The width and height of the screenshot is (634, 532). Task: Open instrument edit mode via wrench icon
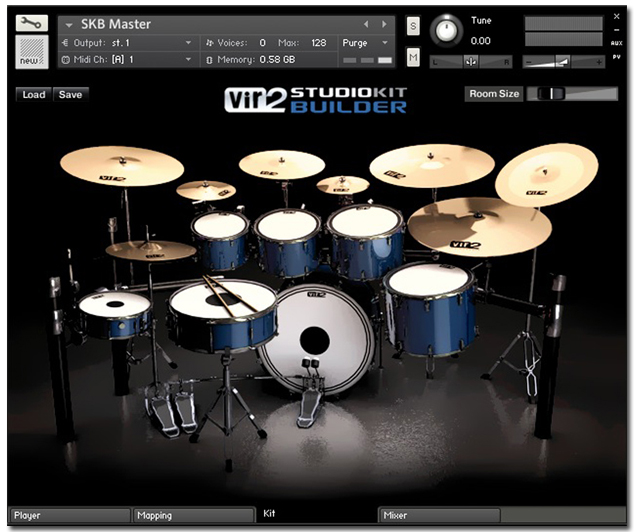coord(32,23)
